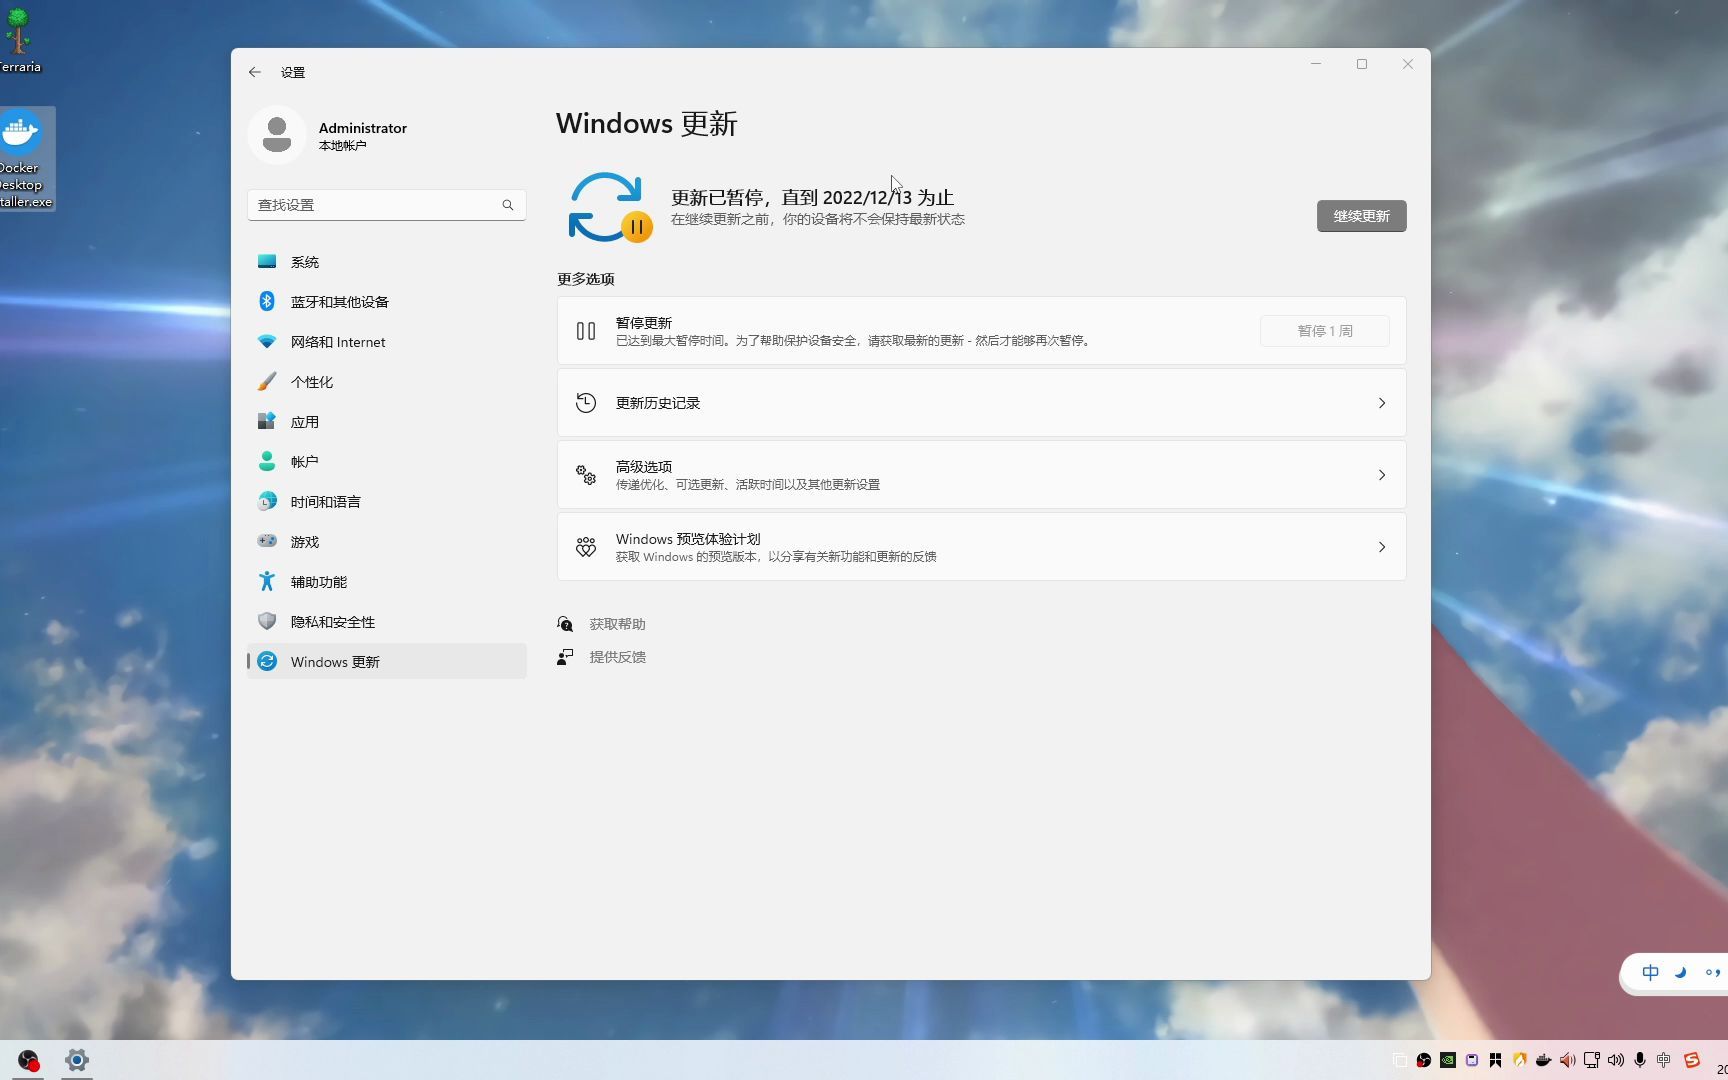Expand 高级选项 with its chevron
Viewport: 1728px width, 1080px height.
coord(1382,475)
